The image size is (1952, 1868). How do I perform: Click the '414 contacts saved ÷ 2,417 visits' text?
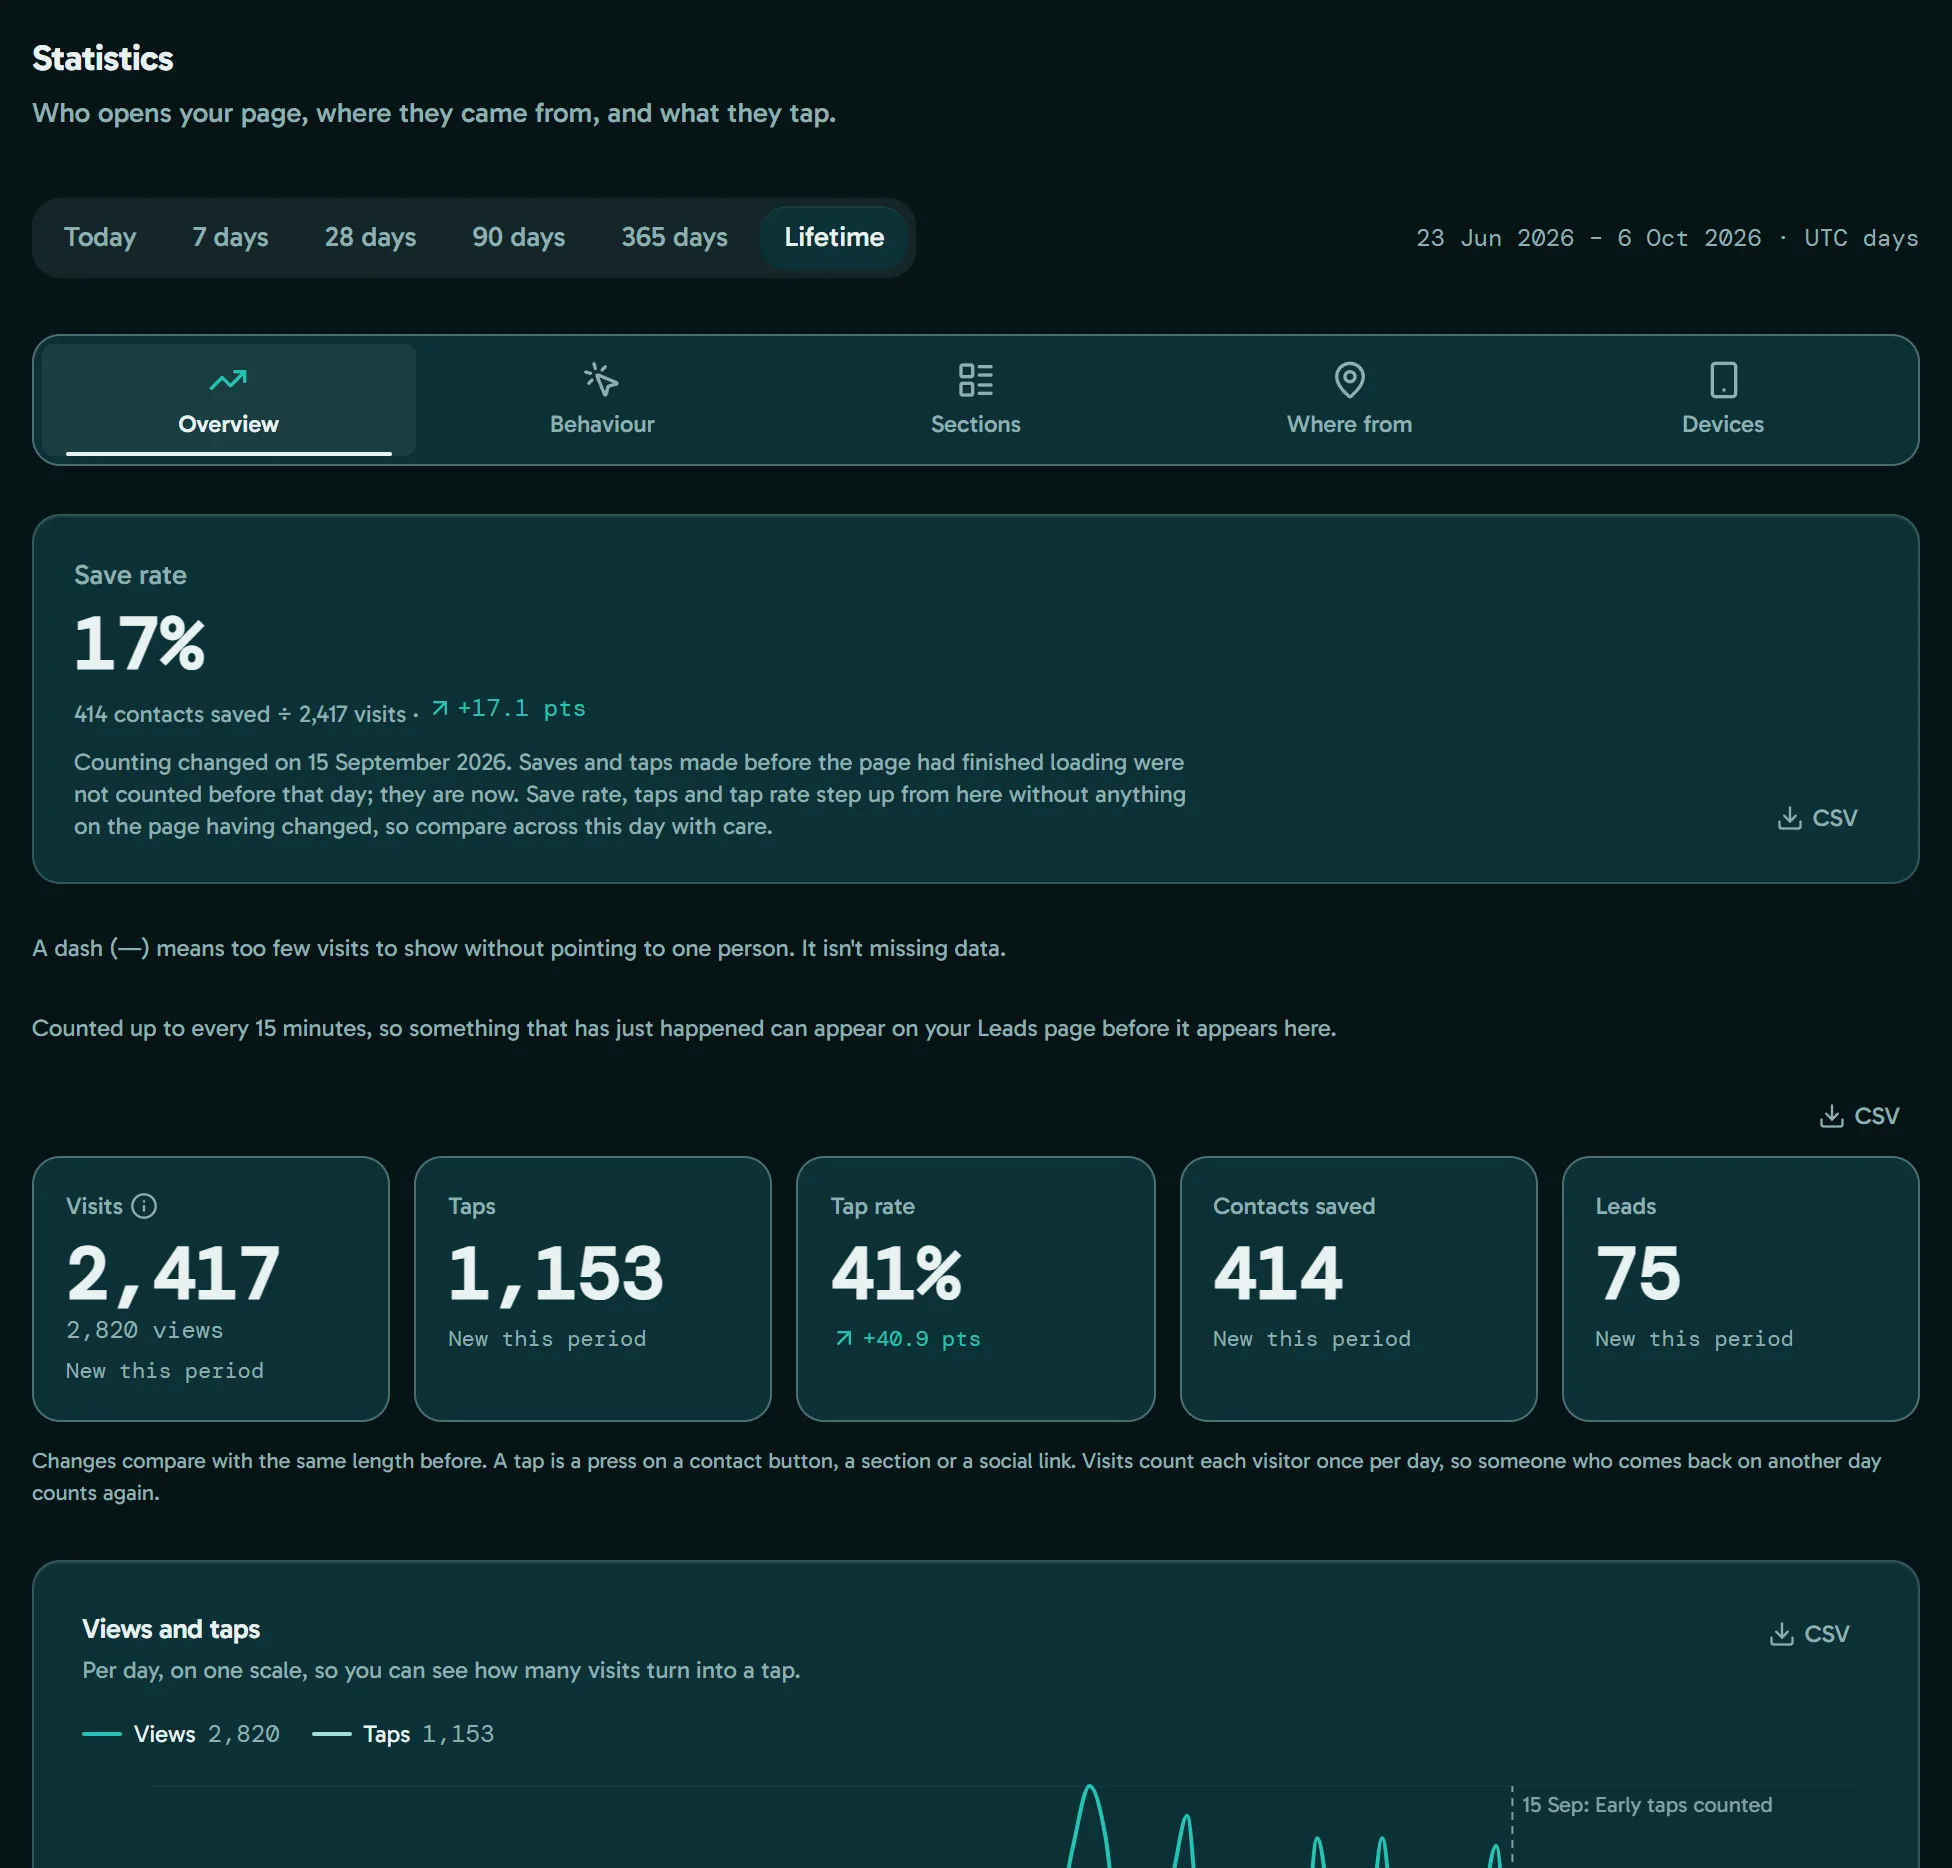tap(240, 714)
